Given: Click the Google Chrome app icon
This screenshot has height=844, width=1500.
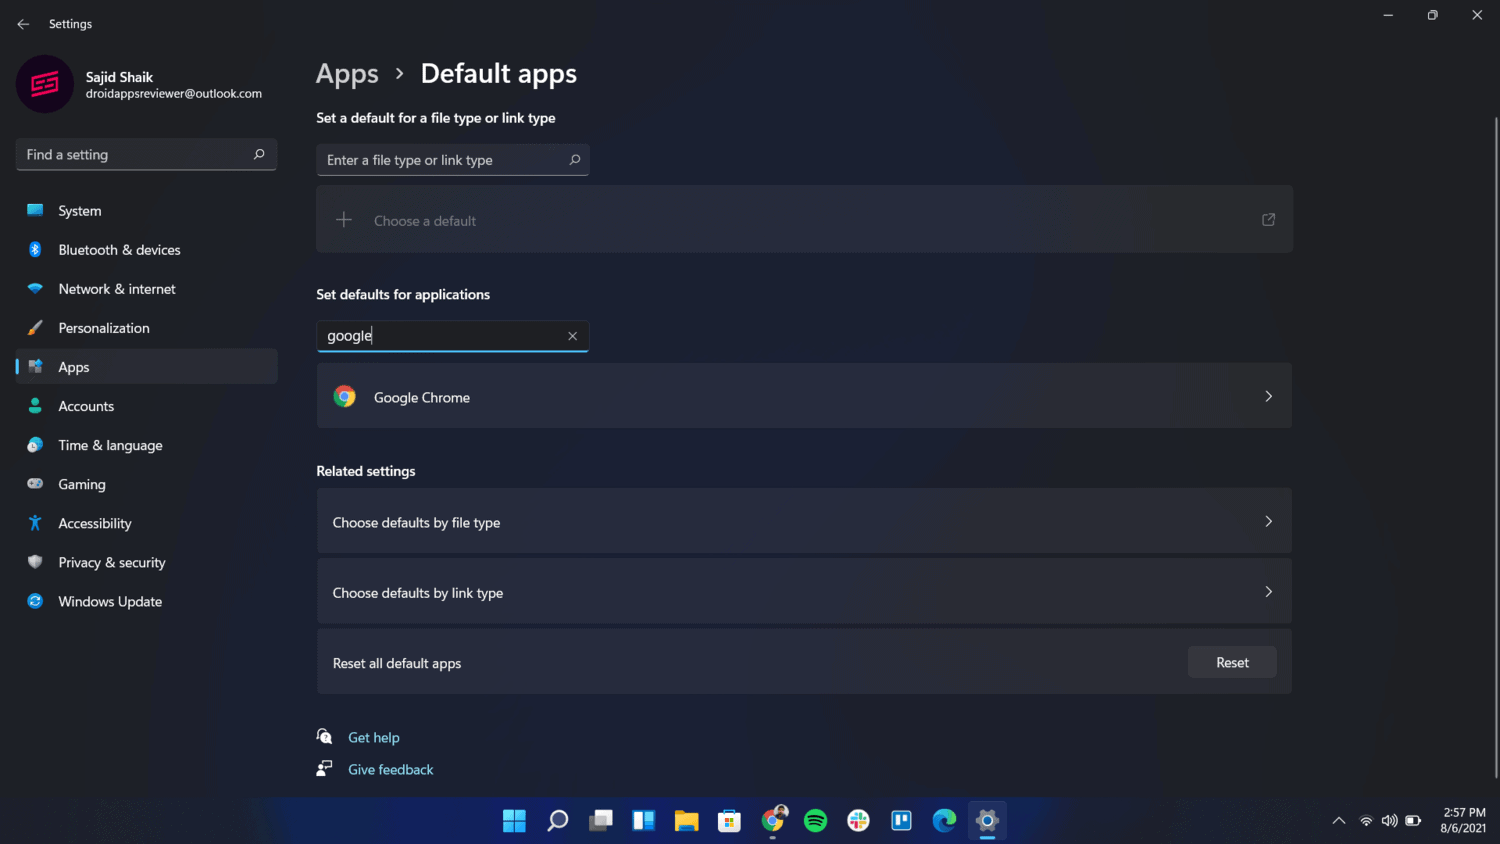Looking at the screenshot, I should pyautogui.click(x=345, y=397).
